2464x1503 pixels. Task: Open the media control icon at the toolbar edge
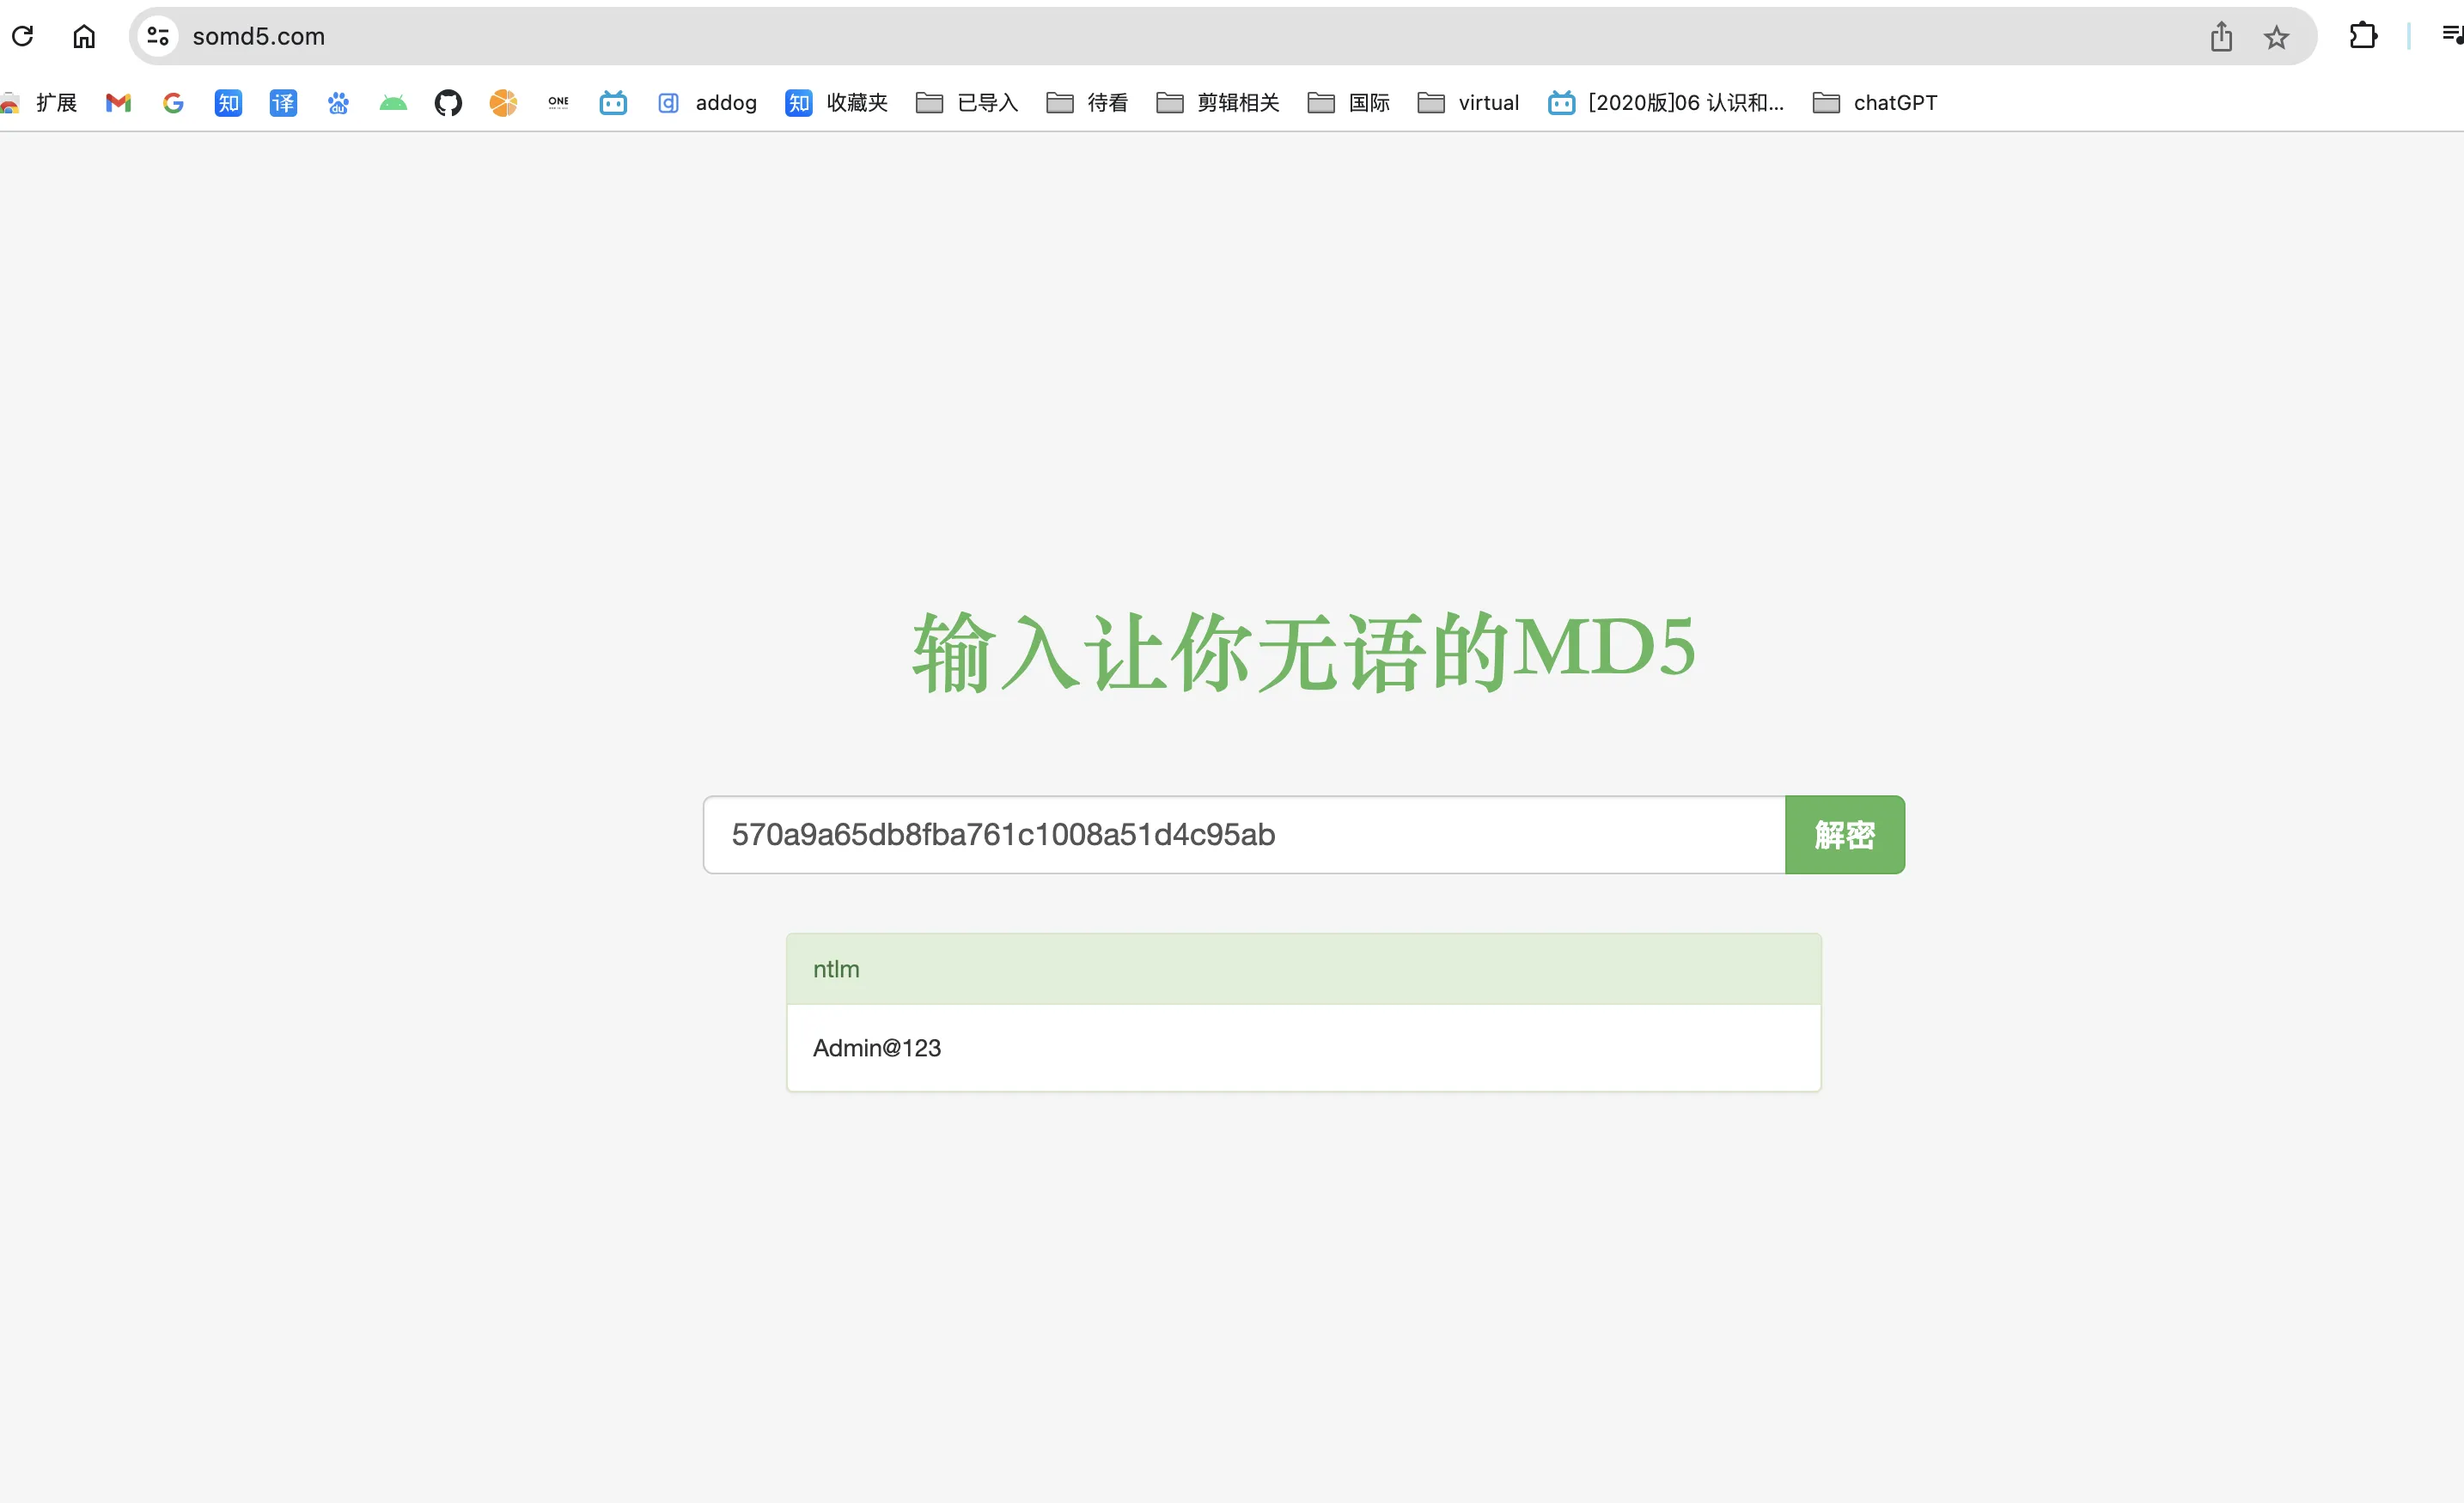(2451, 36)
